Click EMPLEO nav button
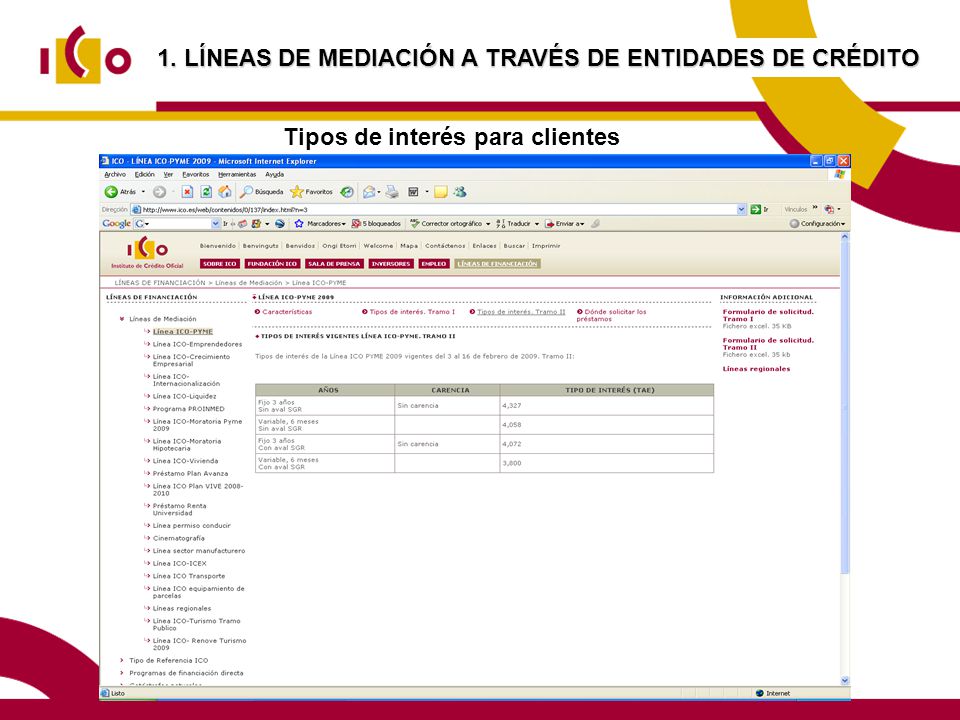 tap(434, 264)
